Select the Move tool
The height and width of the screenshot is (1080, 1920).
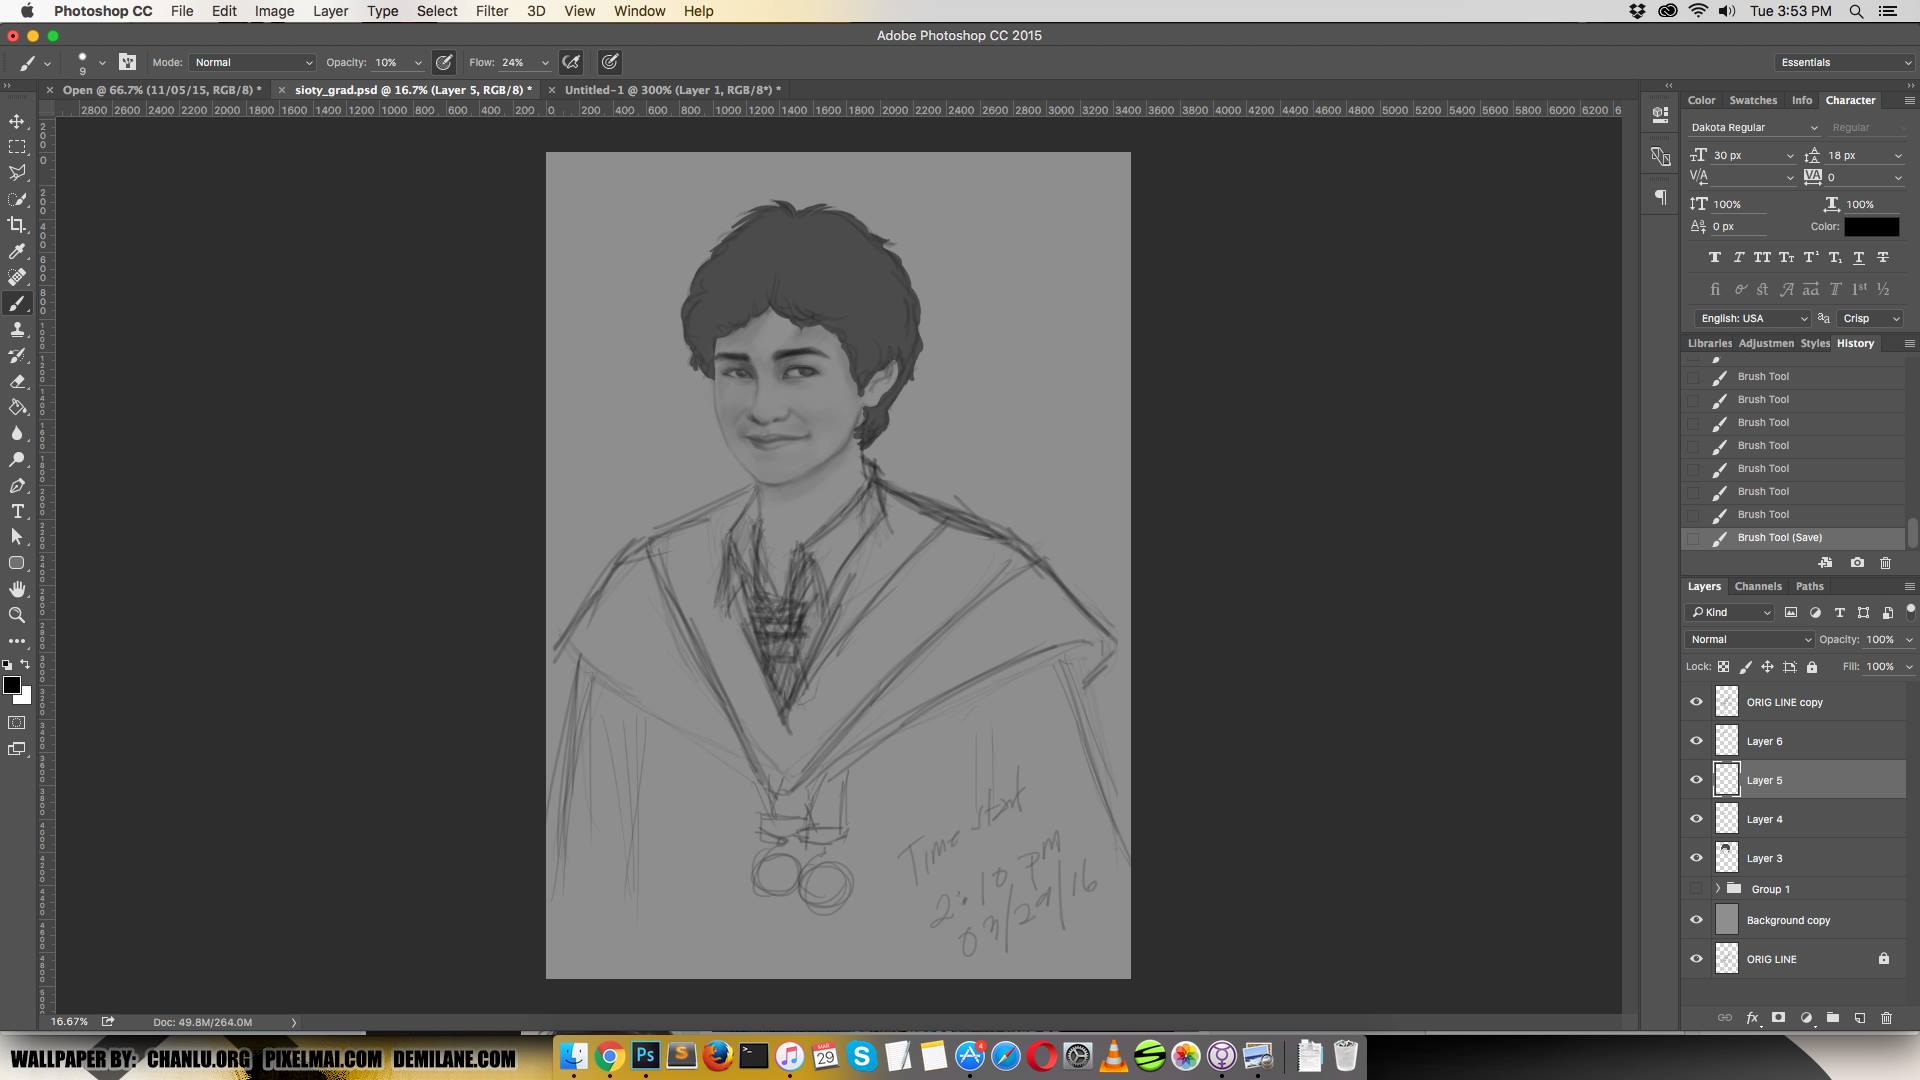(17, 121)
